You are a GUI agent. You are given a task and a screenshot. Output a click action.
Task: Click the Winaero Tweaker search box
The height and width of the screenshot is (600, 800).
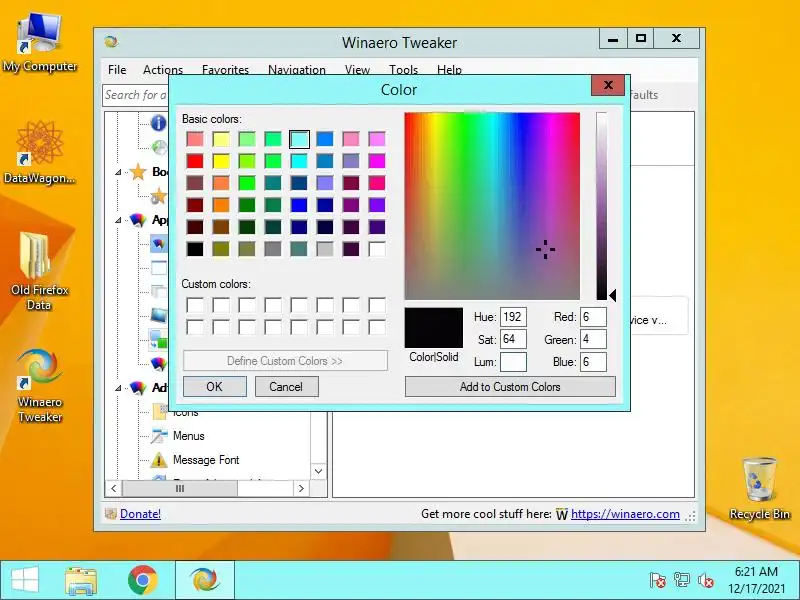click(136, 95)
